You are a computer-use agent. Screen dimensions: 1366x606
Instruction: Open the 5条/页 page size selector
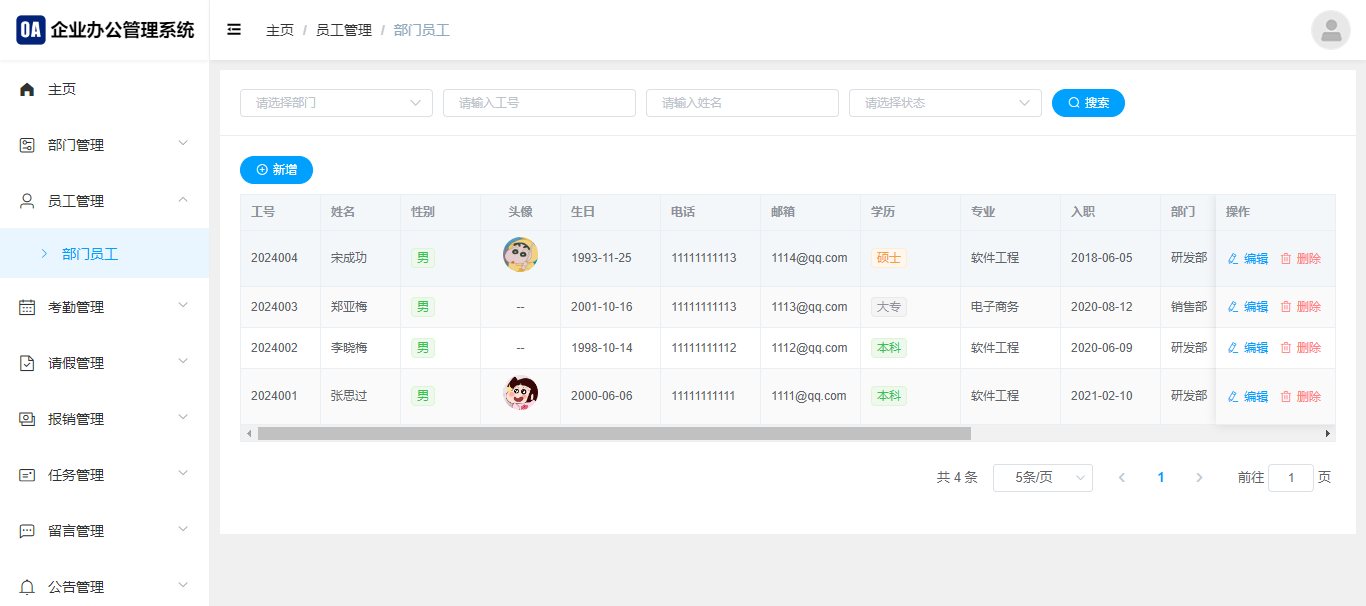(1042, 478)
